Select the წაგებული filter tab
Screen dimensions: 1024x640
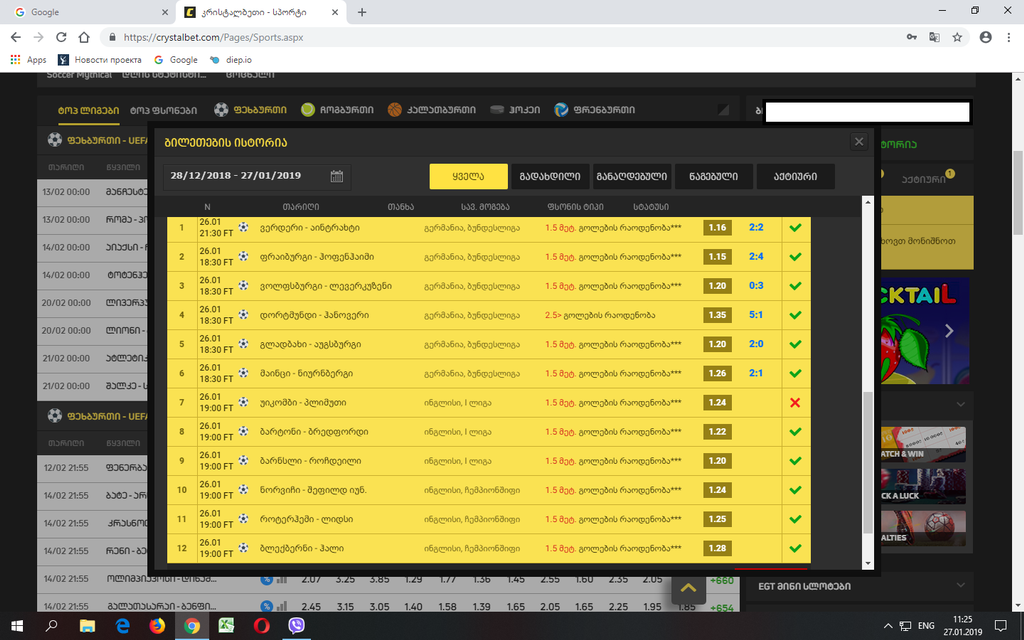(713, 176)
